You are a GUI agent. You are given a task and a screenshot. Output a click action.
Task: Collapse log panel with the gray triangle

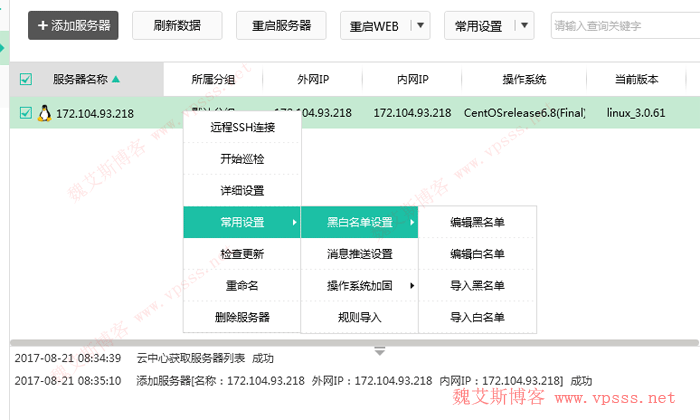point(379,351)
